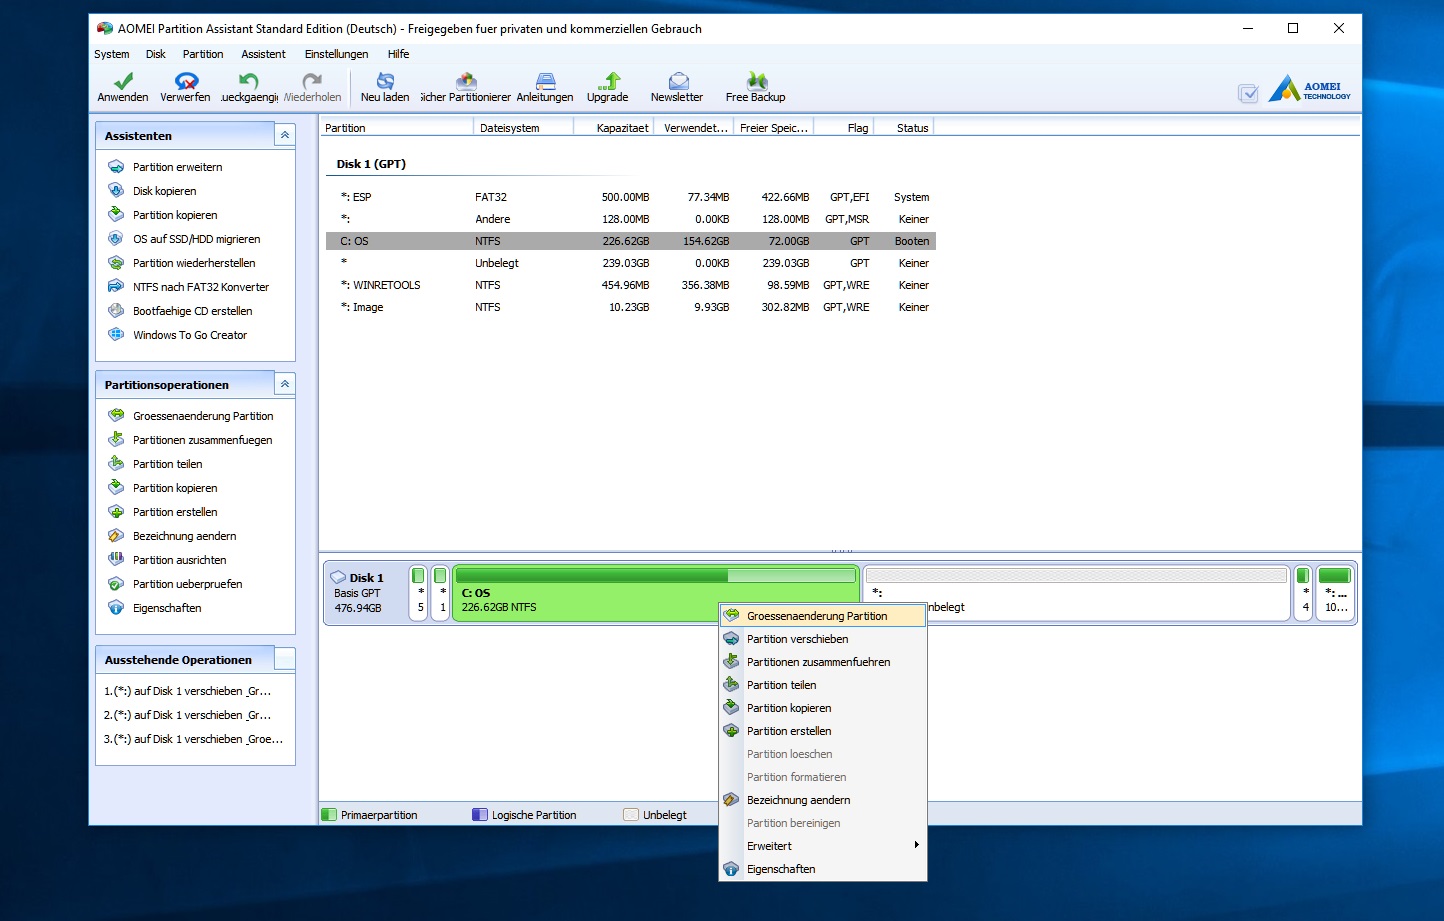This screenshot has width=1444, height=921.
Task: Toggle the Ausstehende Operationen panel header button
Action: pos(285,659)
